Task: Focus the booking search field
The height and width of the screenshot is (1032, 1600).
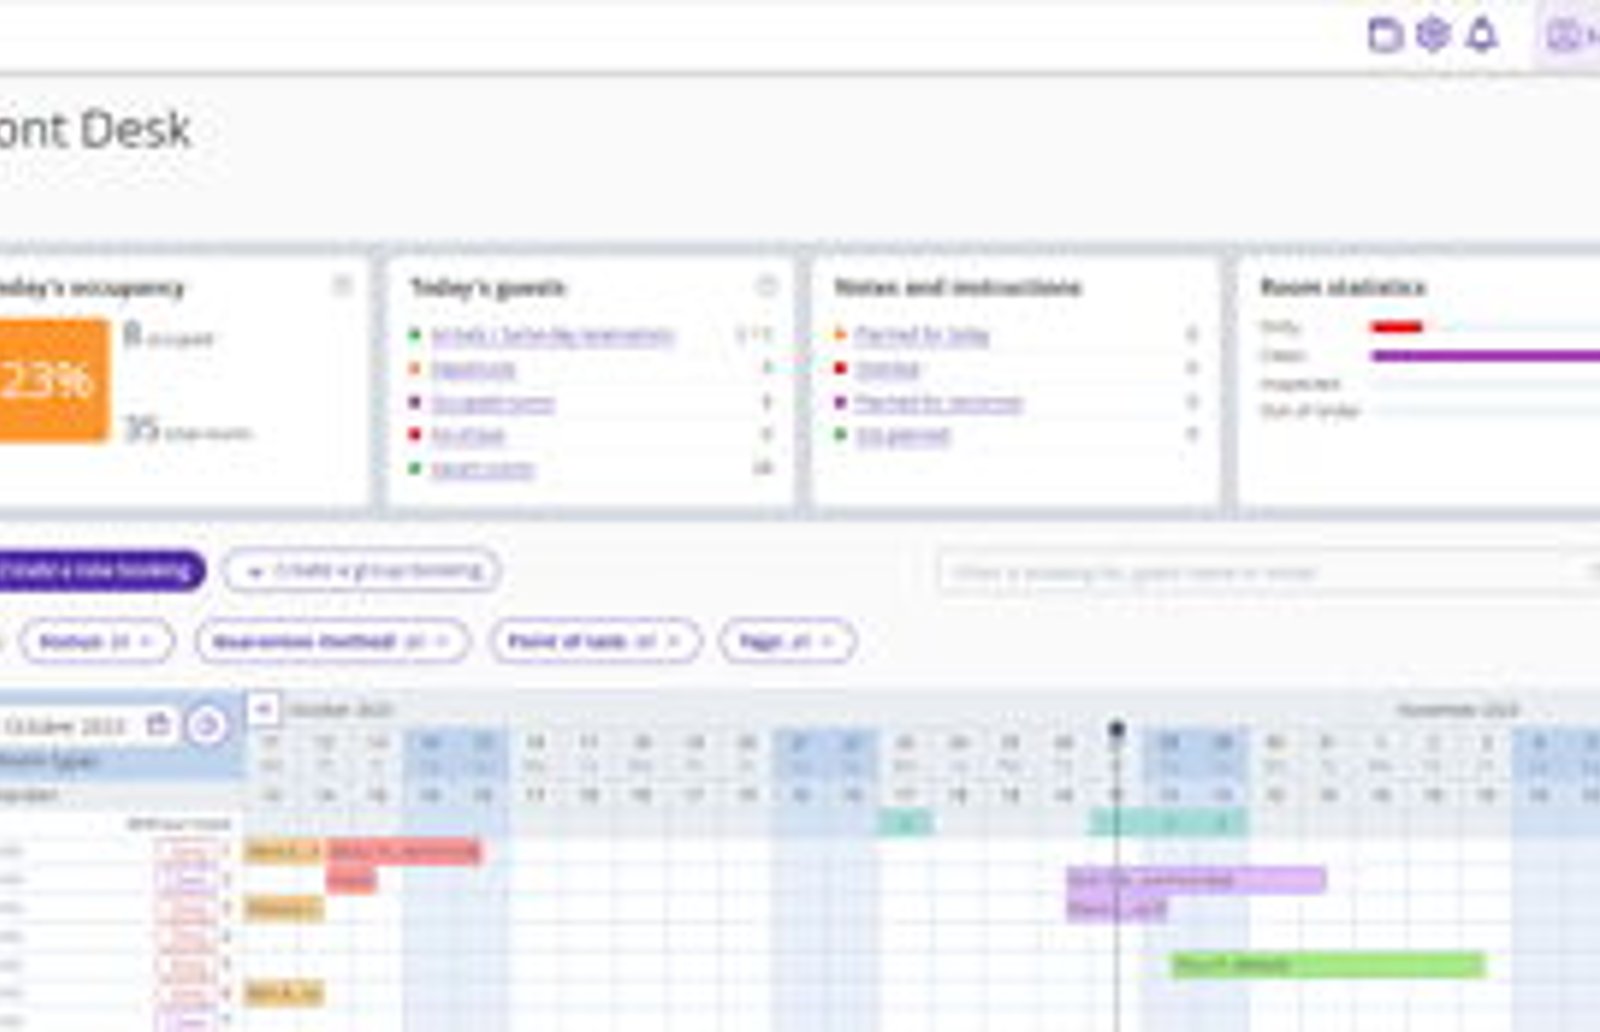Action: tap(1268, 573)
